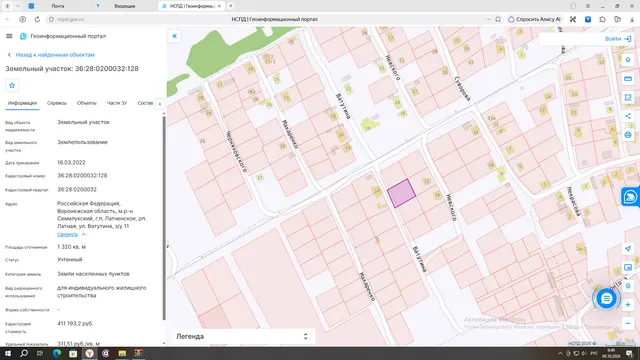Image resolution: width=640 pixels, height=360 pixels.
Task: Click Спросить Алису AI button
Action: coord(535,19)
